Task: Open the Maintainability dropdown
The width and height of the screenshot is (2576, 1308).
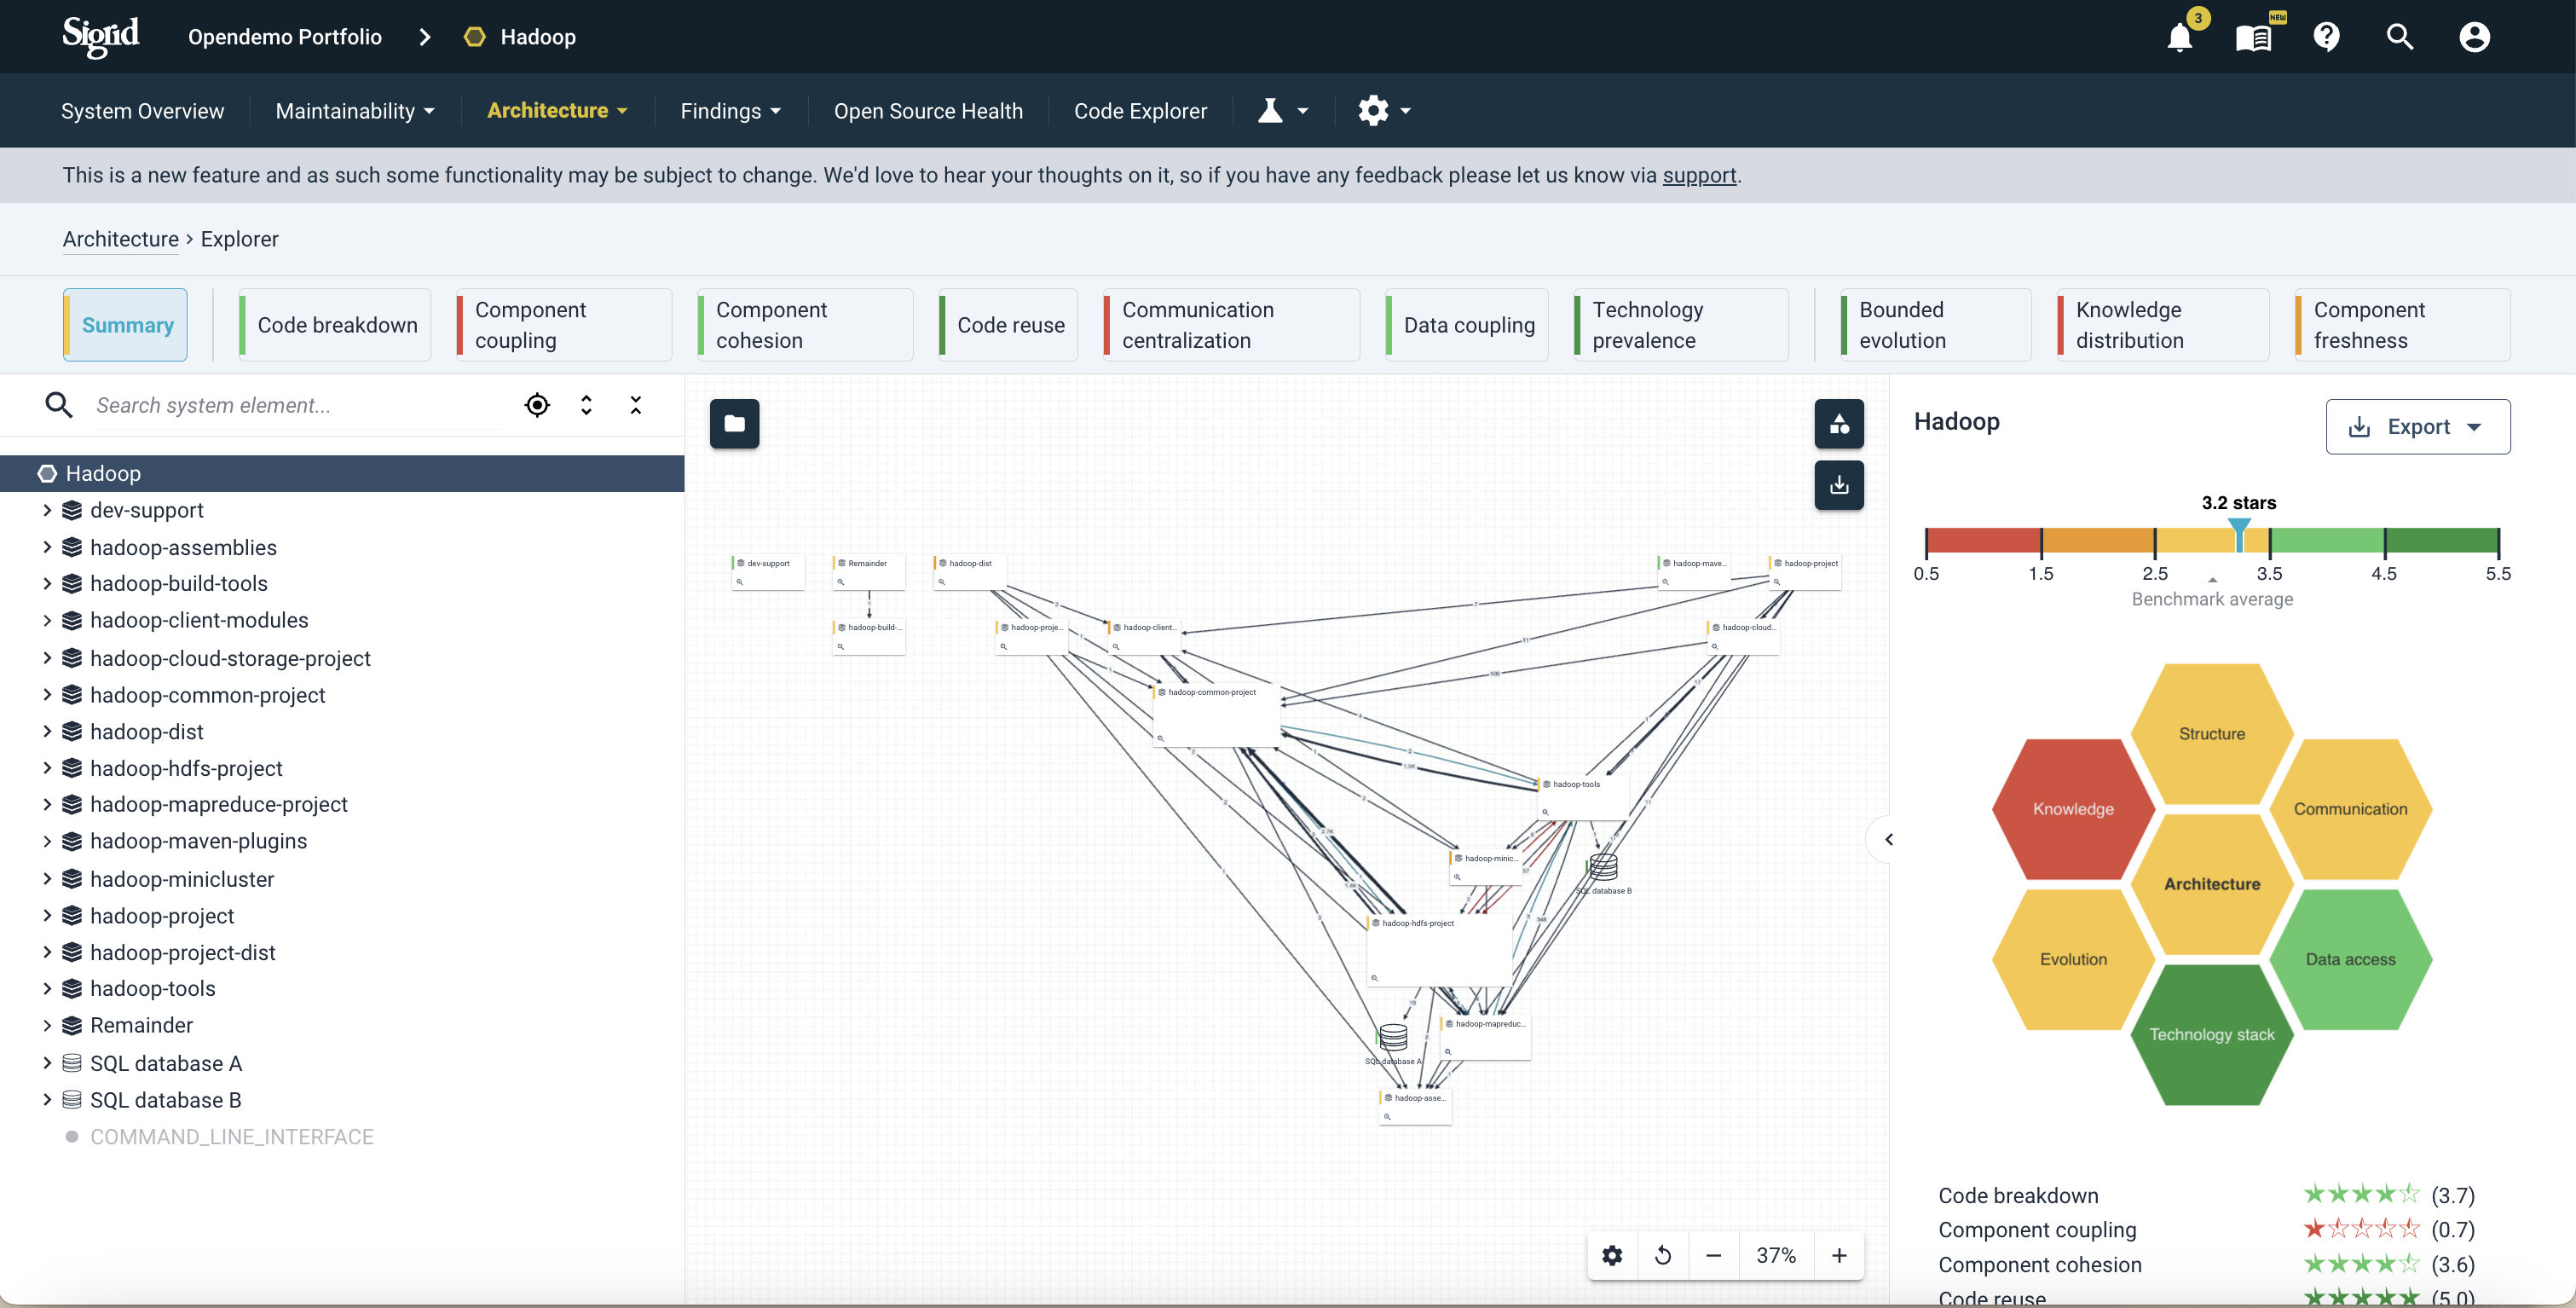Action: pos(355,111)
